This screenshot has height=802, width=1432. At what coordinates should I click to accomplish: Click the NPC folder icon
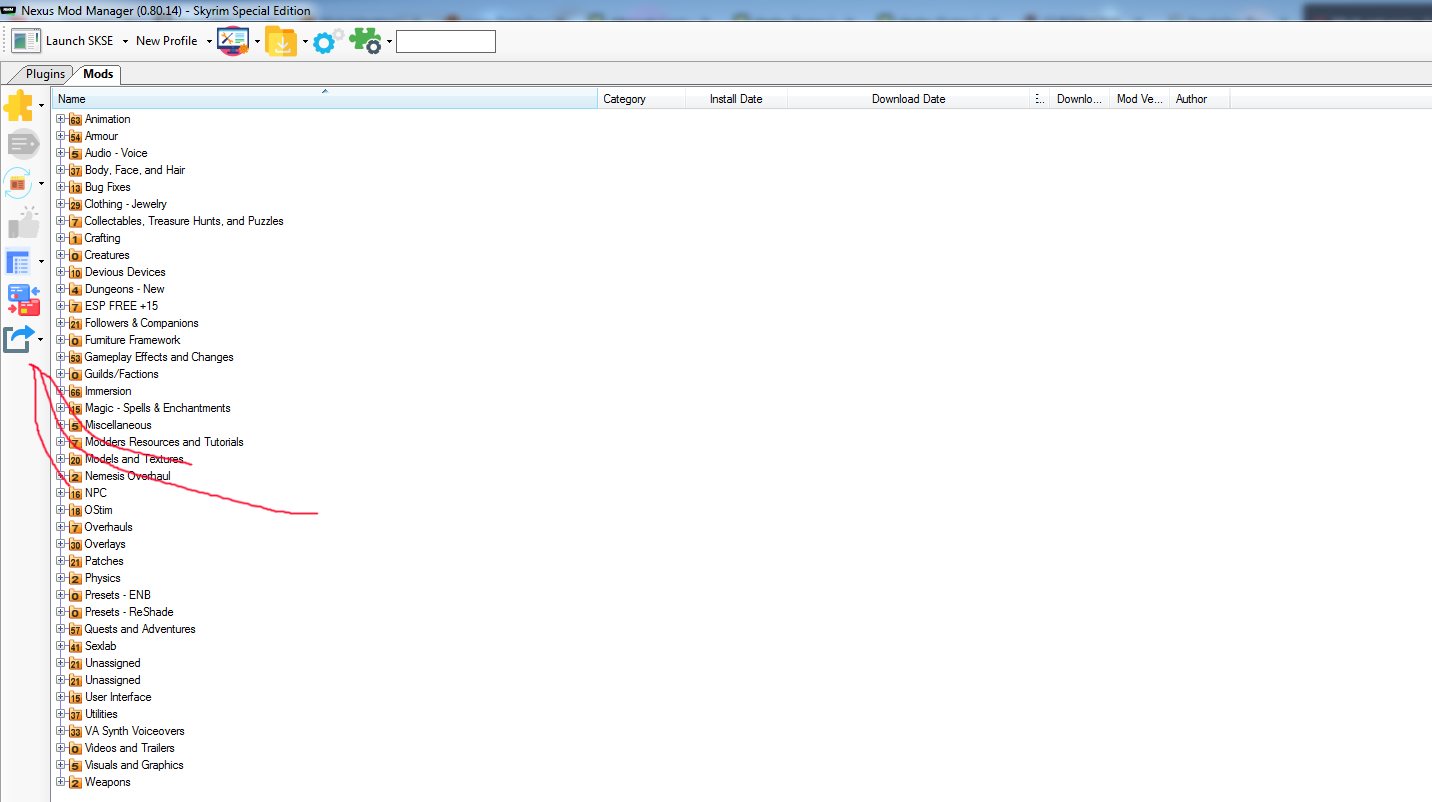tap(75, 493)
